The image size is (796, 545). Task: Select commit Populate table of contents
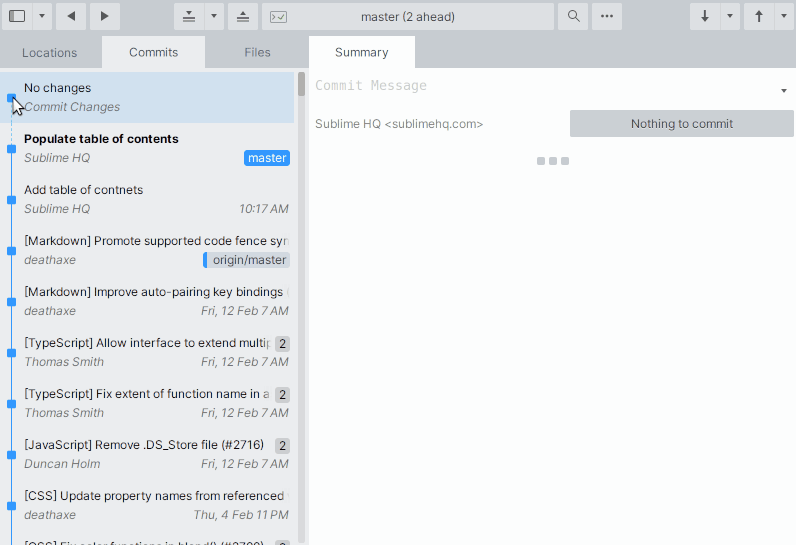147,148
